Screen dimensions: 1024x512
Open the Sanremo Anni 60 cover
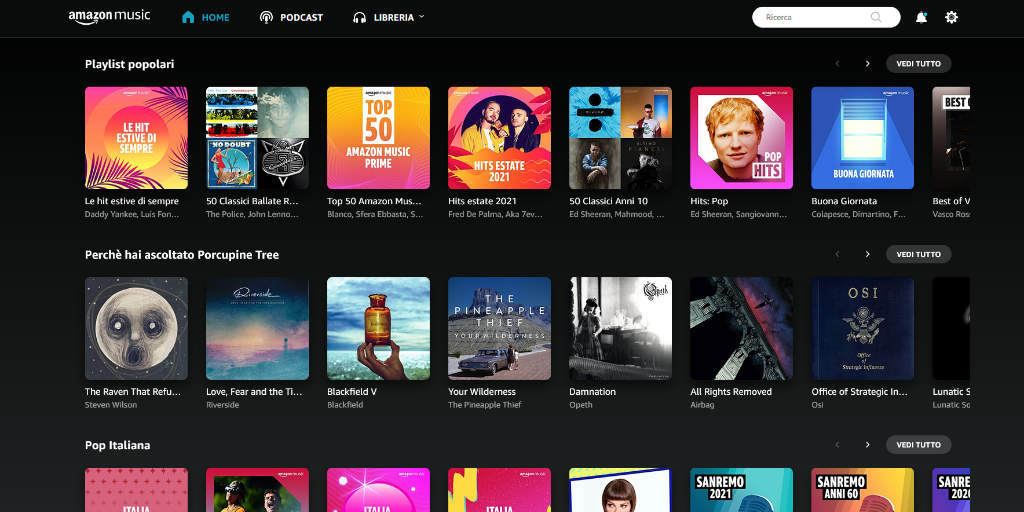pos(863,490)
